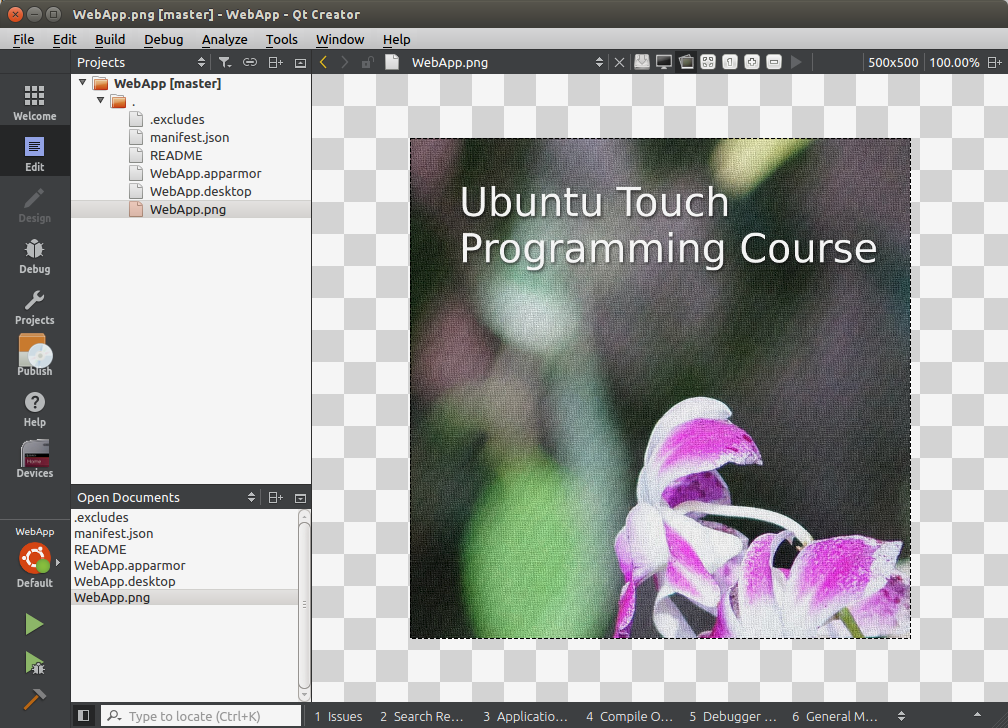
Task: Reset image to original size
Action: click(x=730, y=62)
